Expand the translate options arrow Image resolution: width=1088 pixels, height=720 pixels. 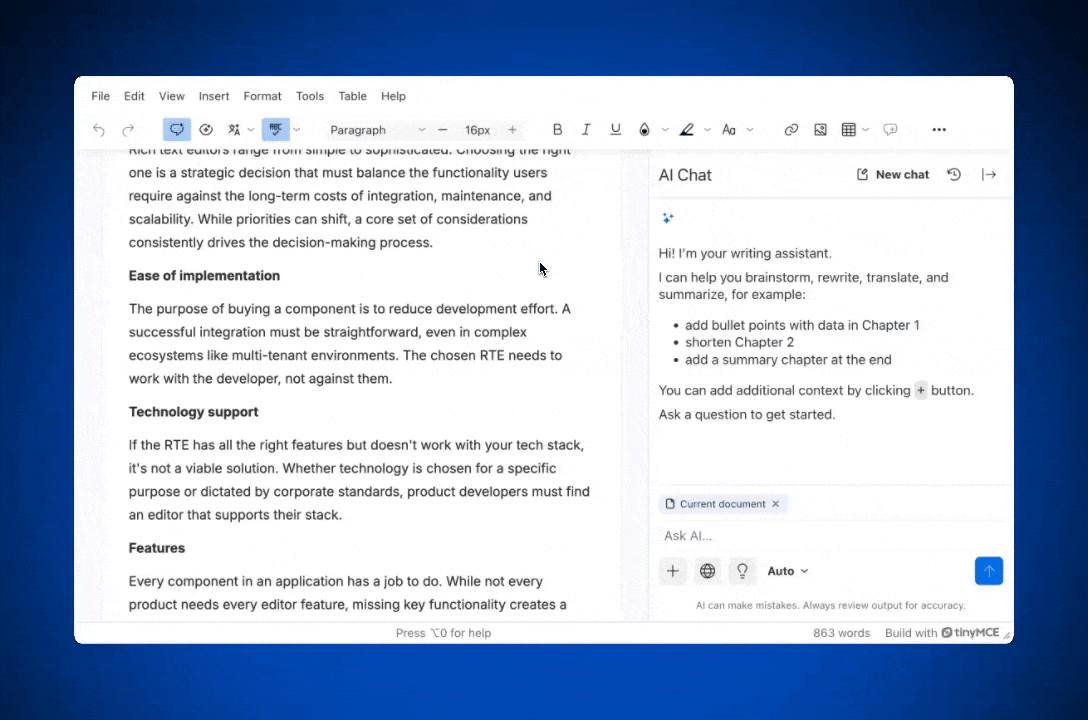251,130
